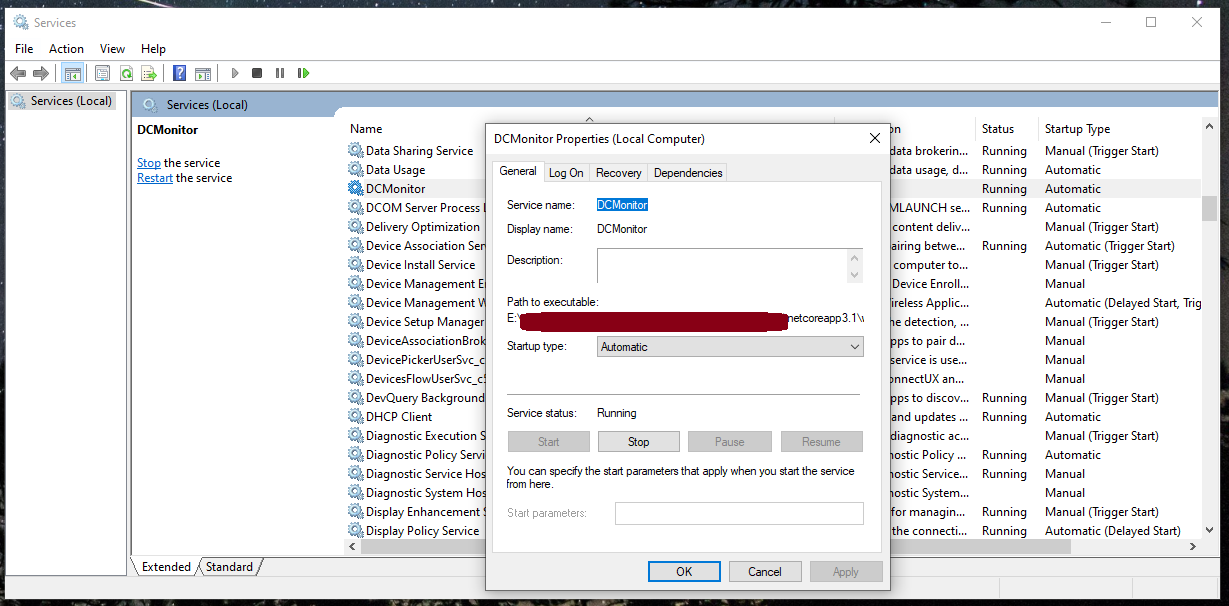
Task: Click the Restart Service toolbar icon
Action: (x=303, y=73)
